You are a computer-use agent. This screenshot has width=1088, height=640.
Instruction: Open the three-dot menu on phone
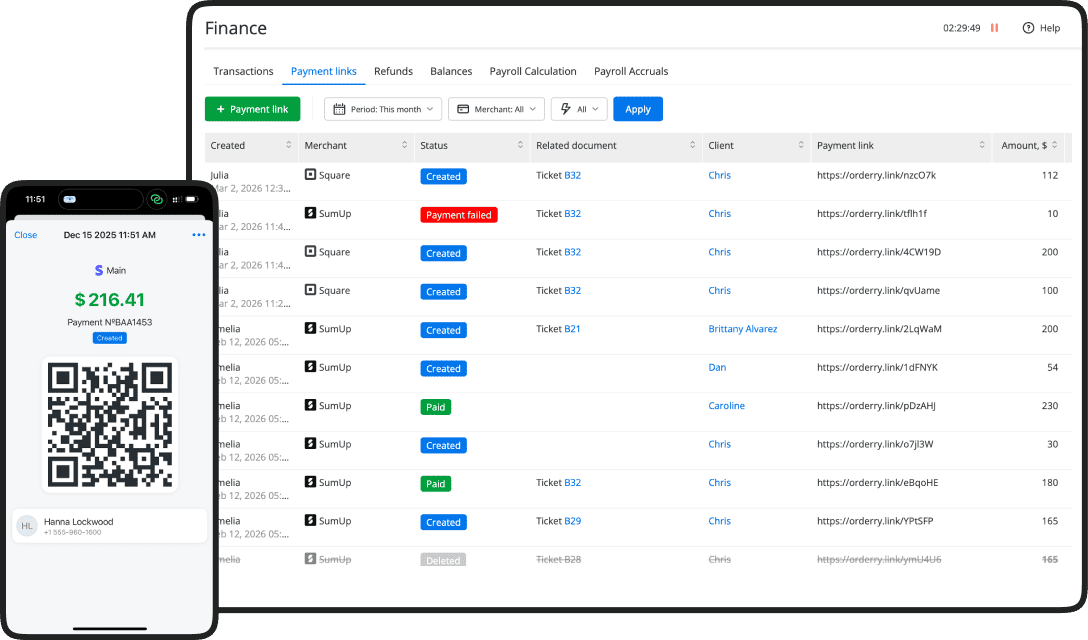pyautogui.click(x=198, y=235)
